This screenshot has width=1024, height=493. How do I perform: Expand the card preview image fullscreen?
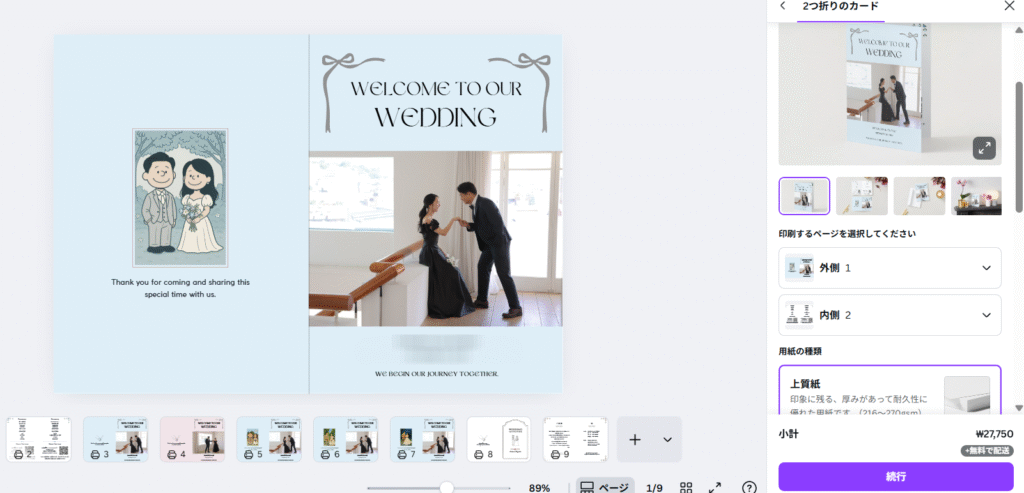(984, 148)
